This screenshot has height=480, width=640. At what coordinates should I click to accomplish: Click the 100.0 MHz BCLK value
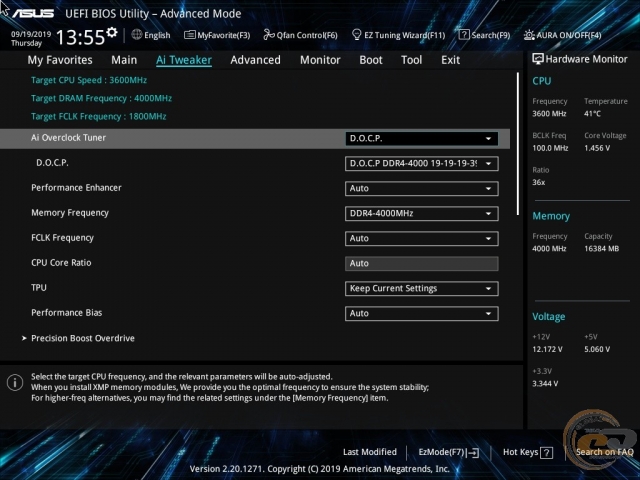point(550,148)
